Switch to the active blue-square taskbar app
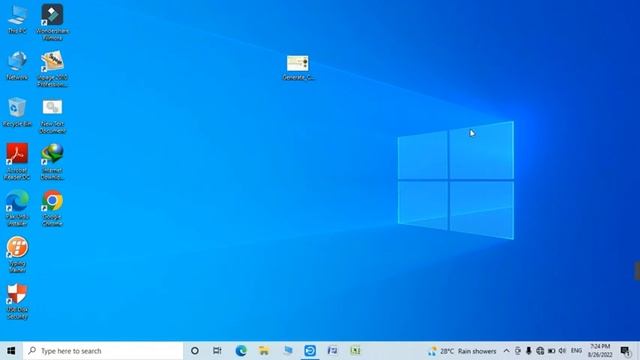This screenshot has width=640, height=360. pyautogui.click(x=310, y=351)
